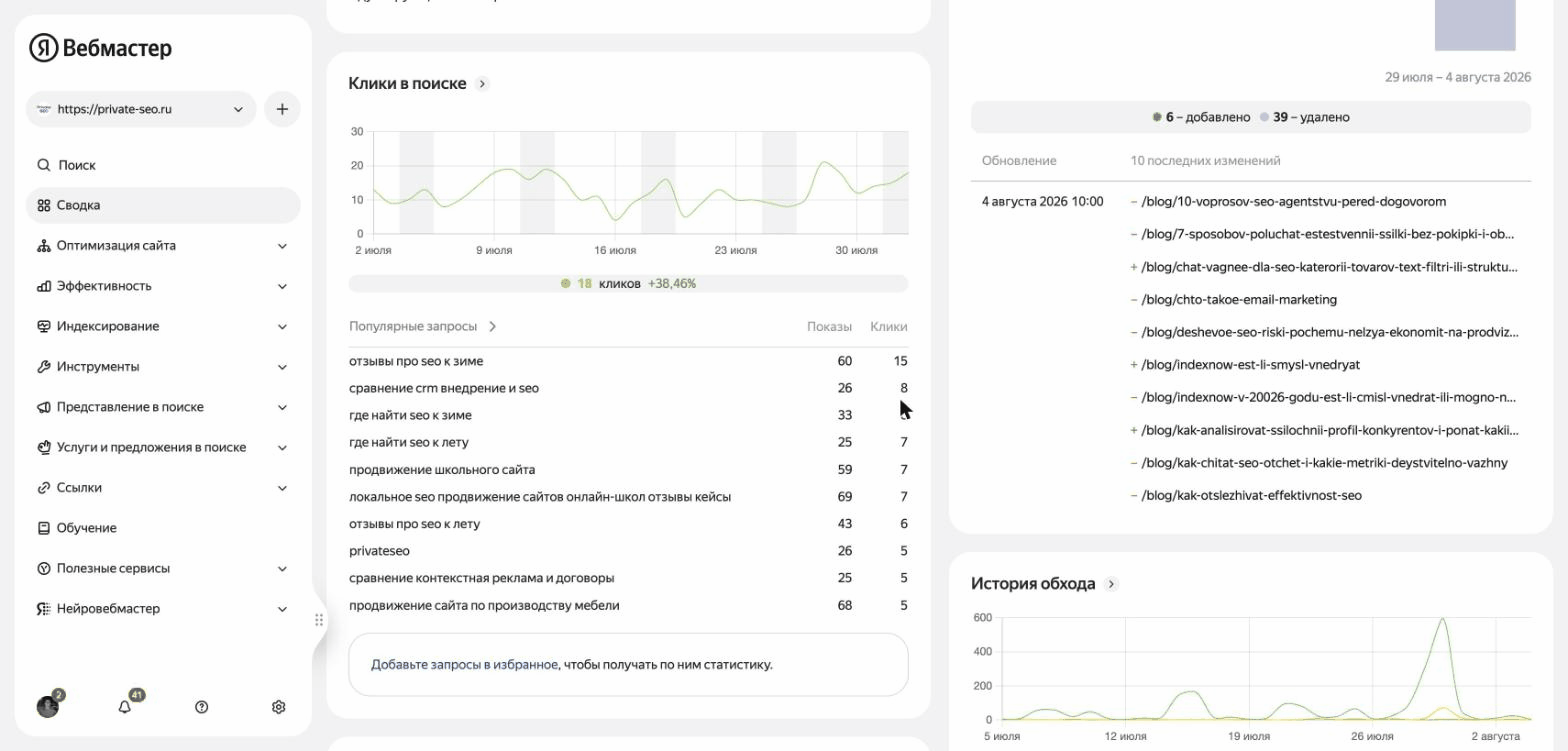
Task: Open Инструменты menu item label
Action: (x=98, y=367)
